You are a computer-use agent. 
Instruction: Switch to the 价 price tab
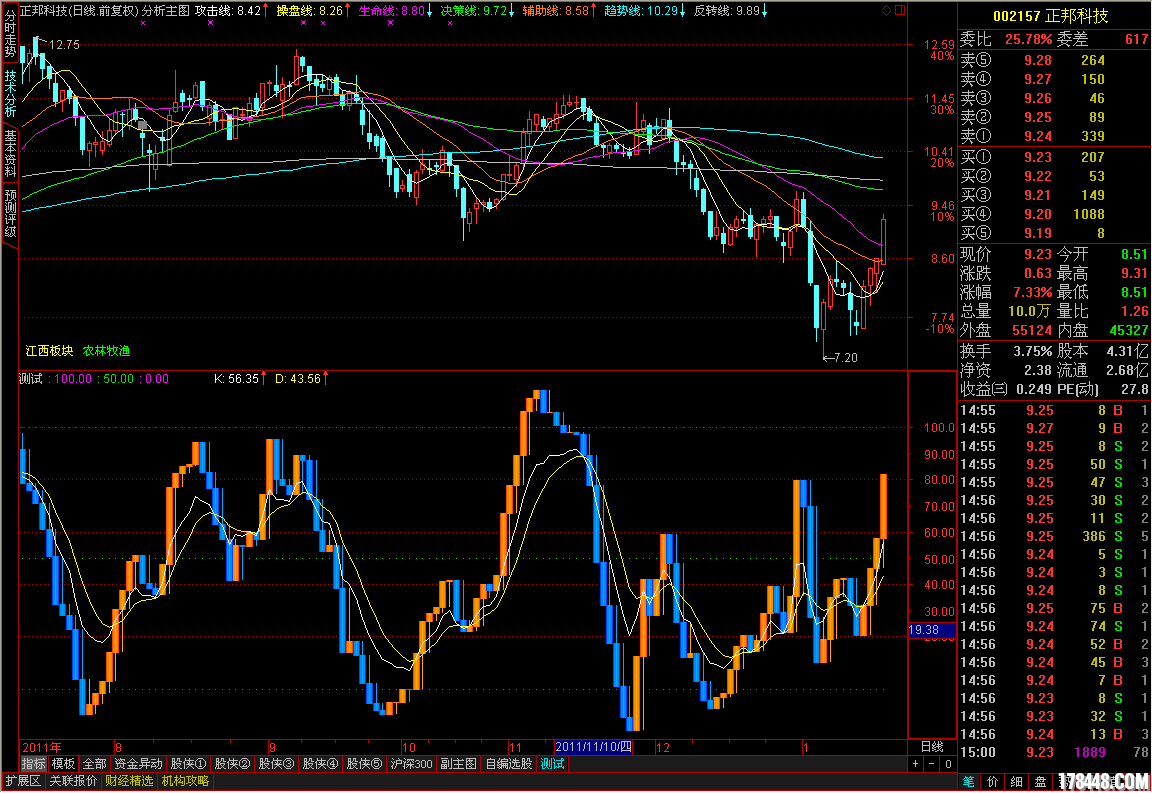993,782
